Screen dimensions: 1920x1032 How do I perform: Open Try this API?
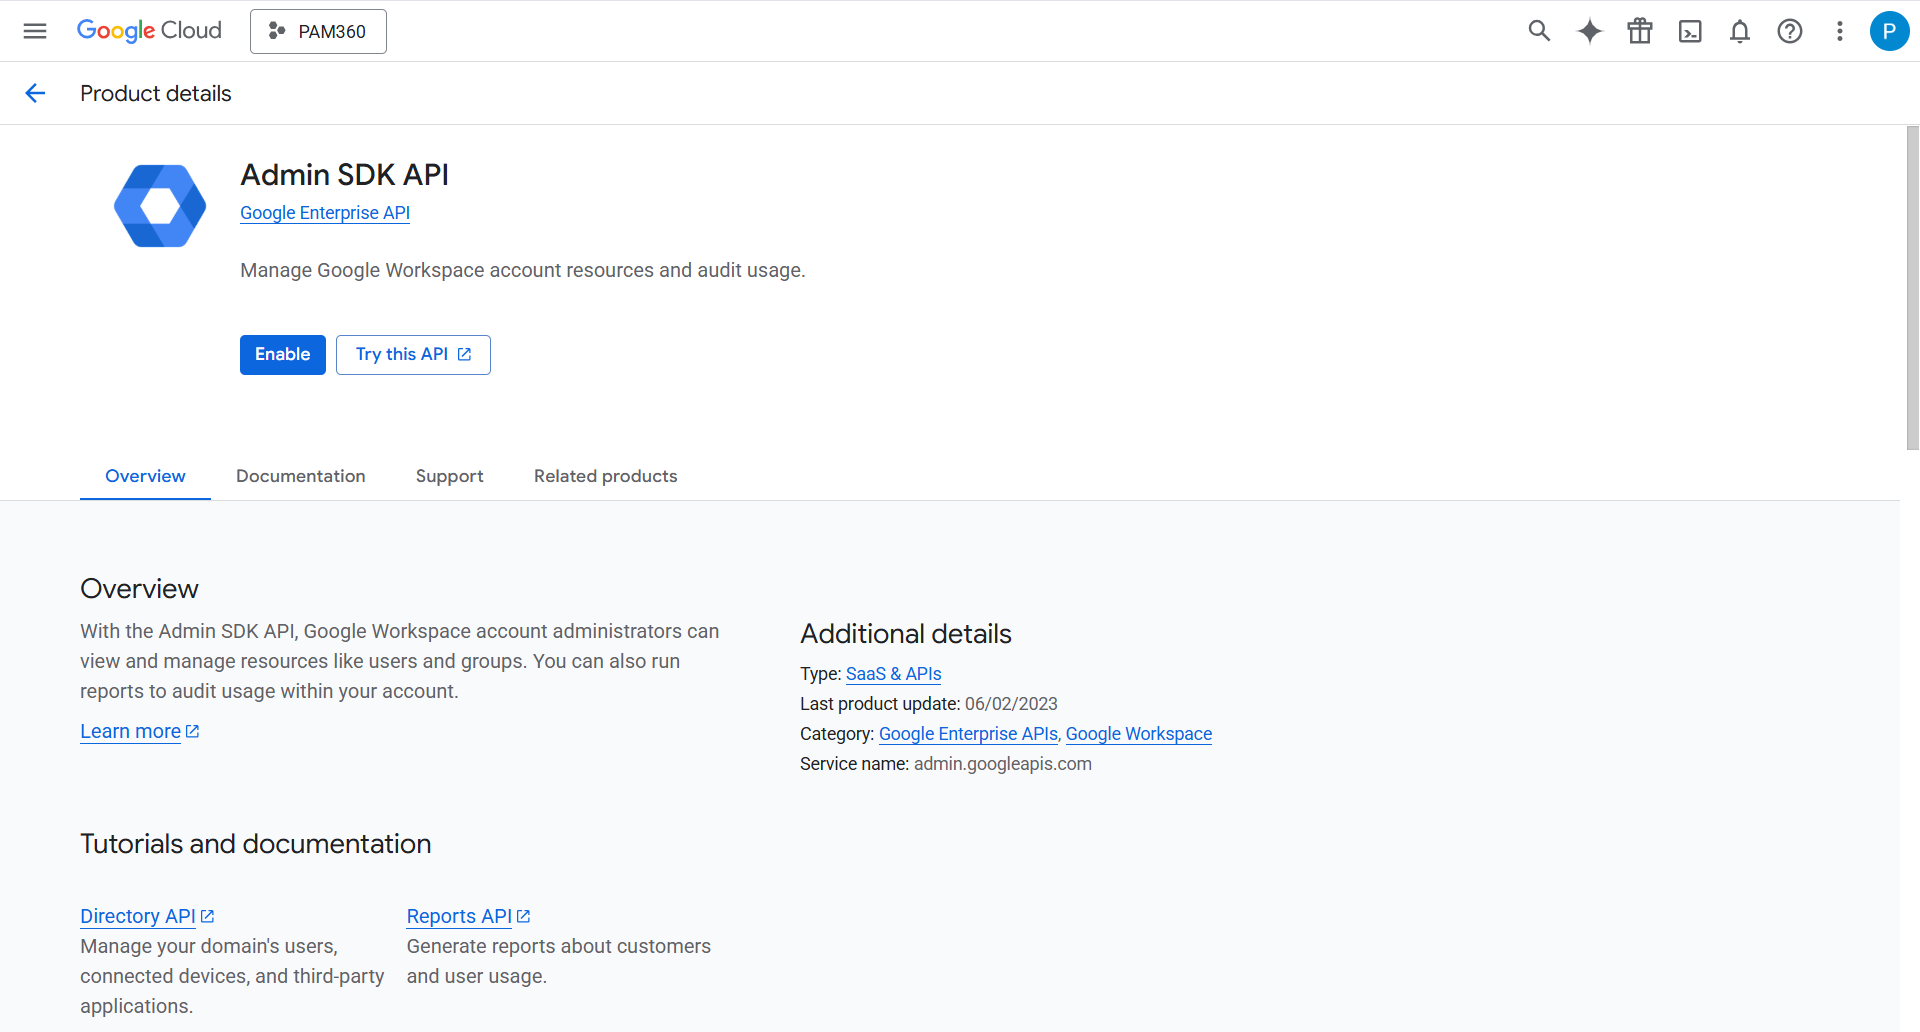click(x=412, y=354)
